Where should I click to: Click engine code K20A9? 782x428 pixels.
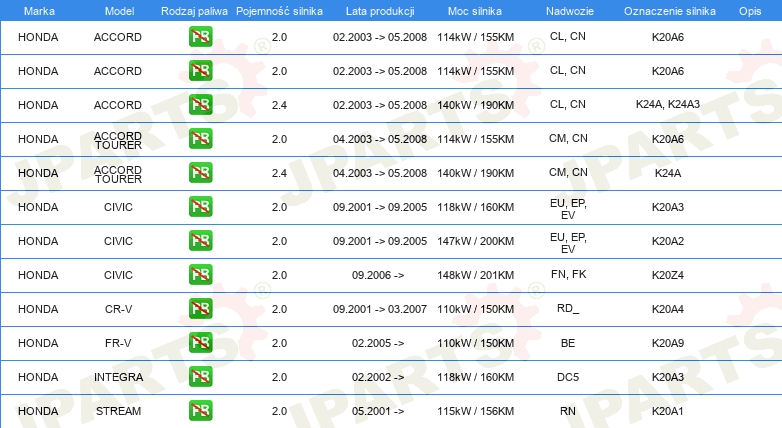click(x=668, y=343)
